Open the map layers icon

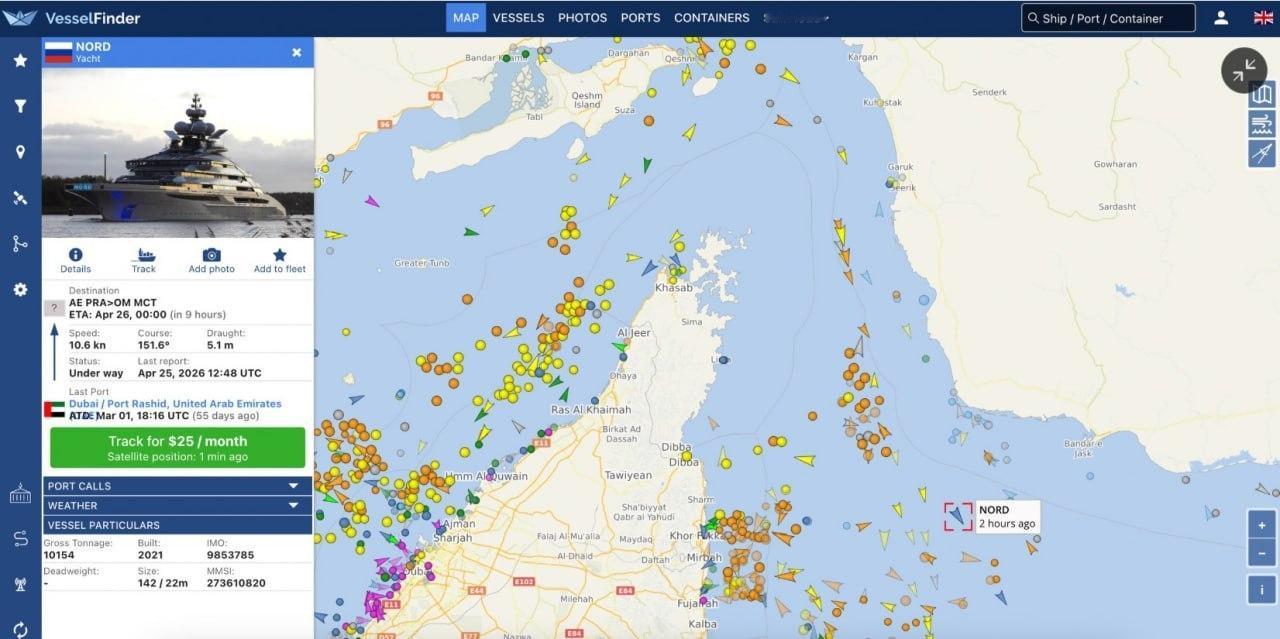(1262, 95)
